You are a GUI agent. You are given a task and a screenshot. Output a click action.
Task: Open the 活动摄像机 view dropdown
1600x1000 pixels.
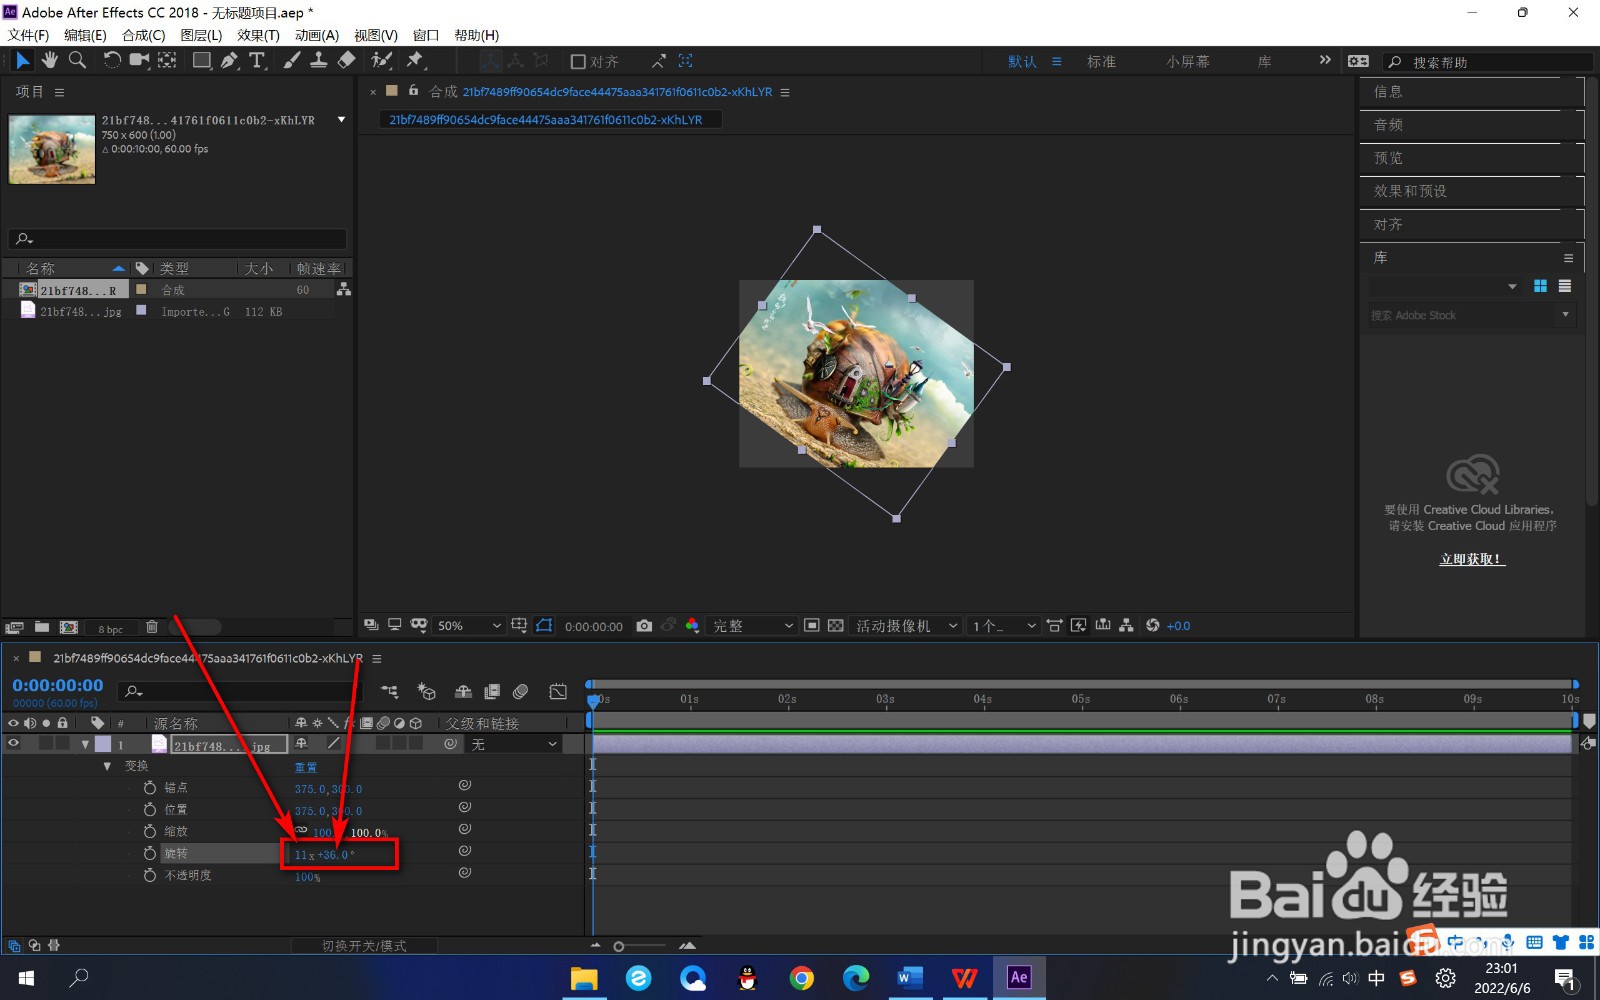point(906,626)
